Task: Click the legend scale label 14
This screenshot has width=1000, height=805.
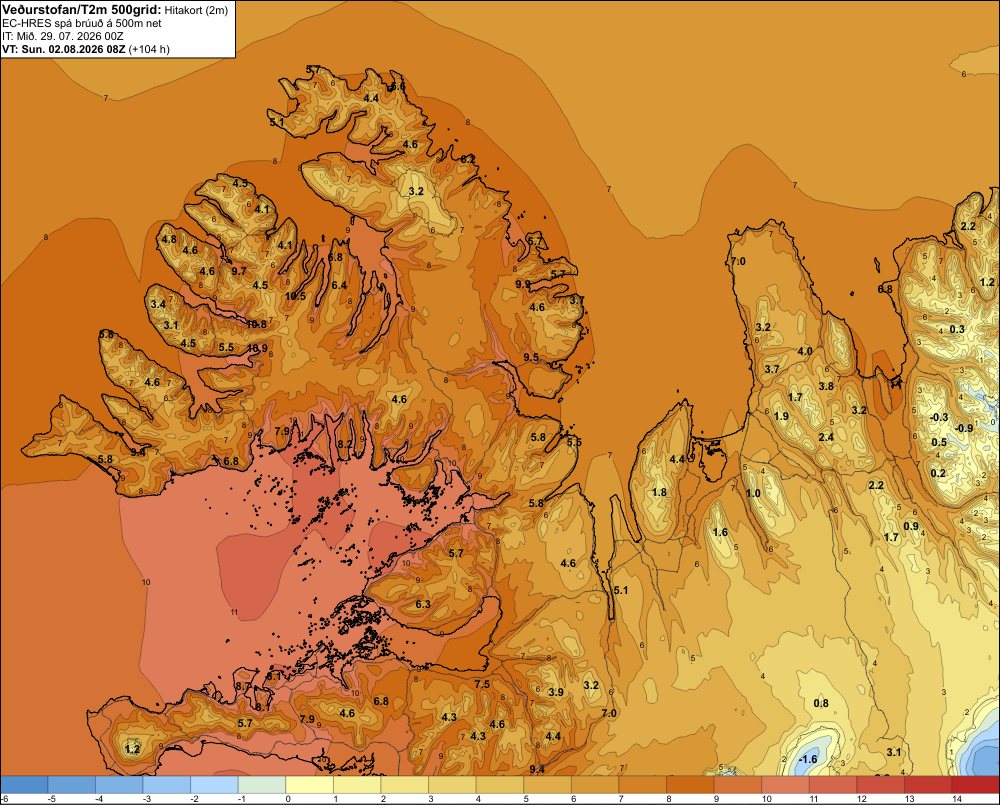Action: pos(957,799)
